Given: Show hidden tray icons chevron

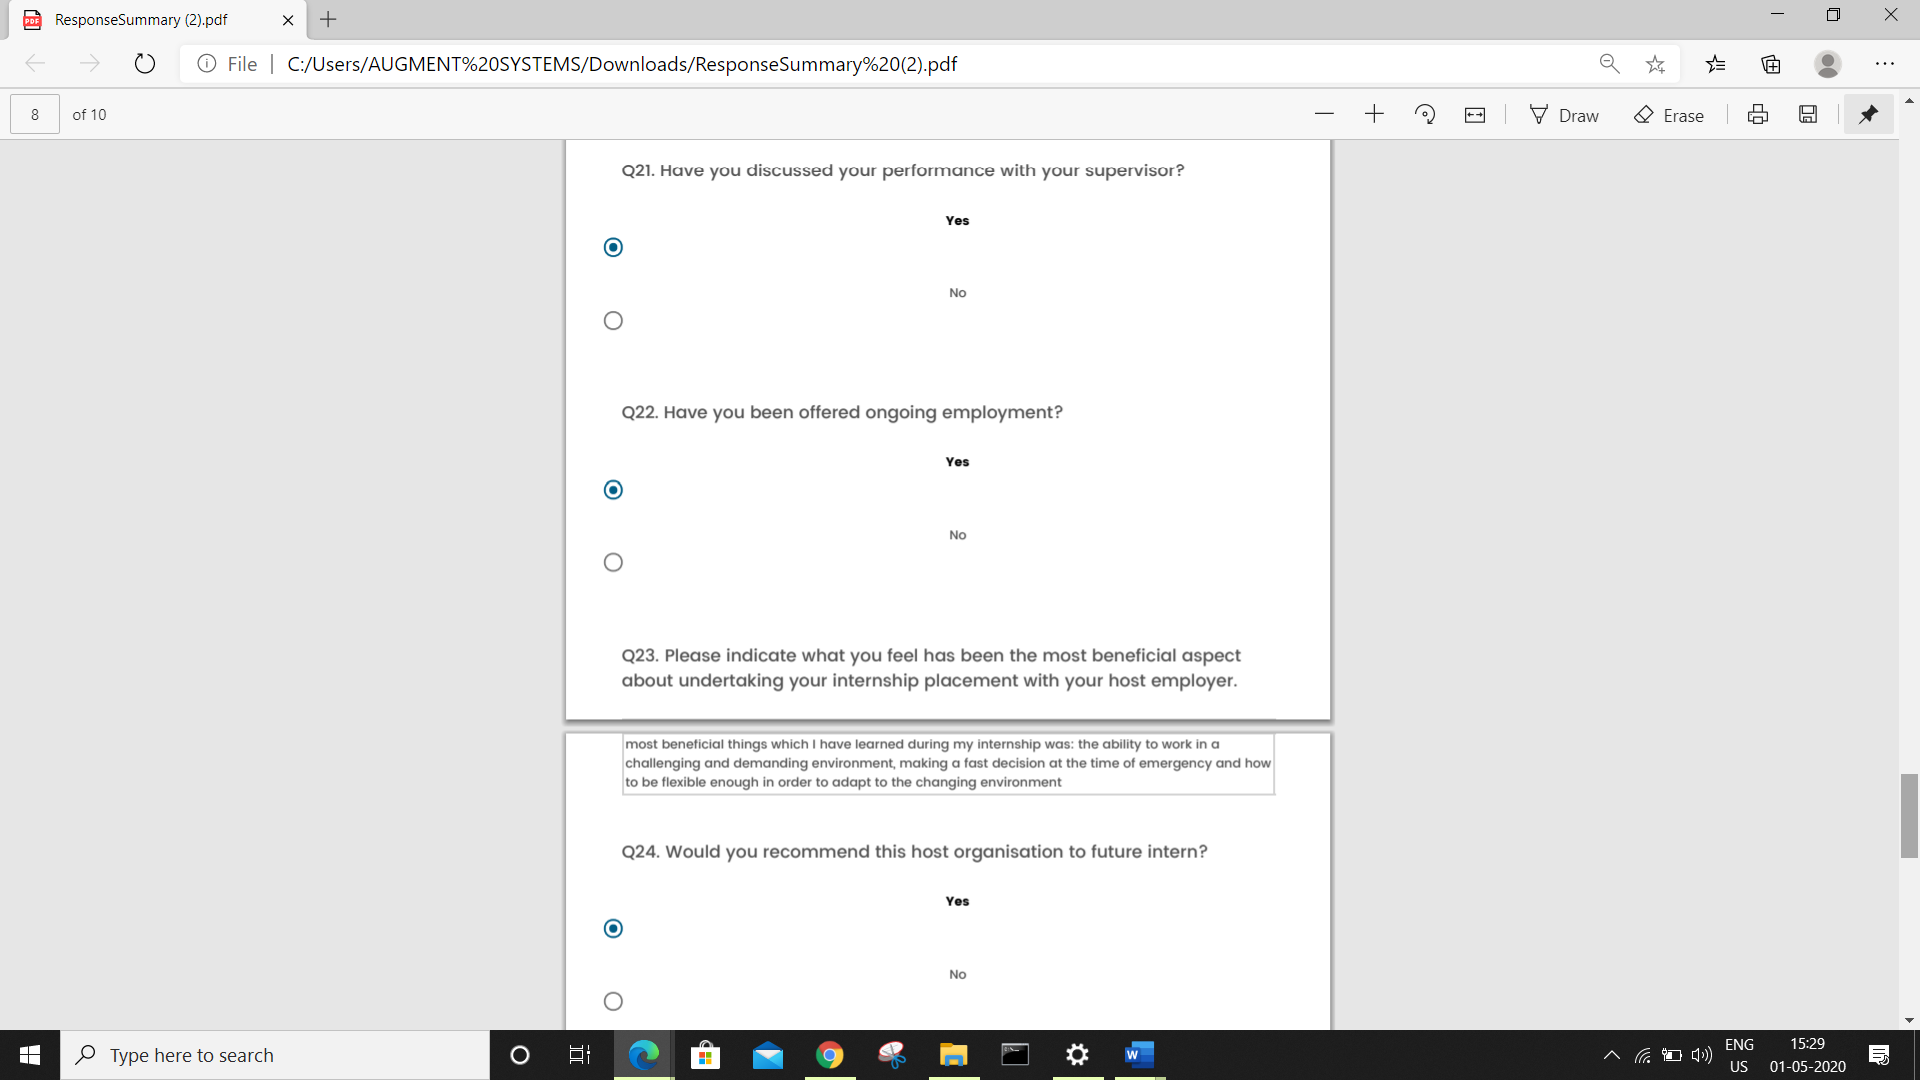Looking at the screenshot, I should coord(1611,1055).
